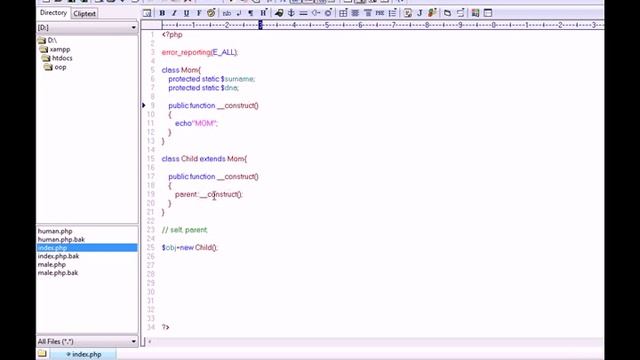Switch to the Directory tab
Viewport: 640px width, 360px height.
(x=53, y=13)
